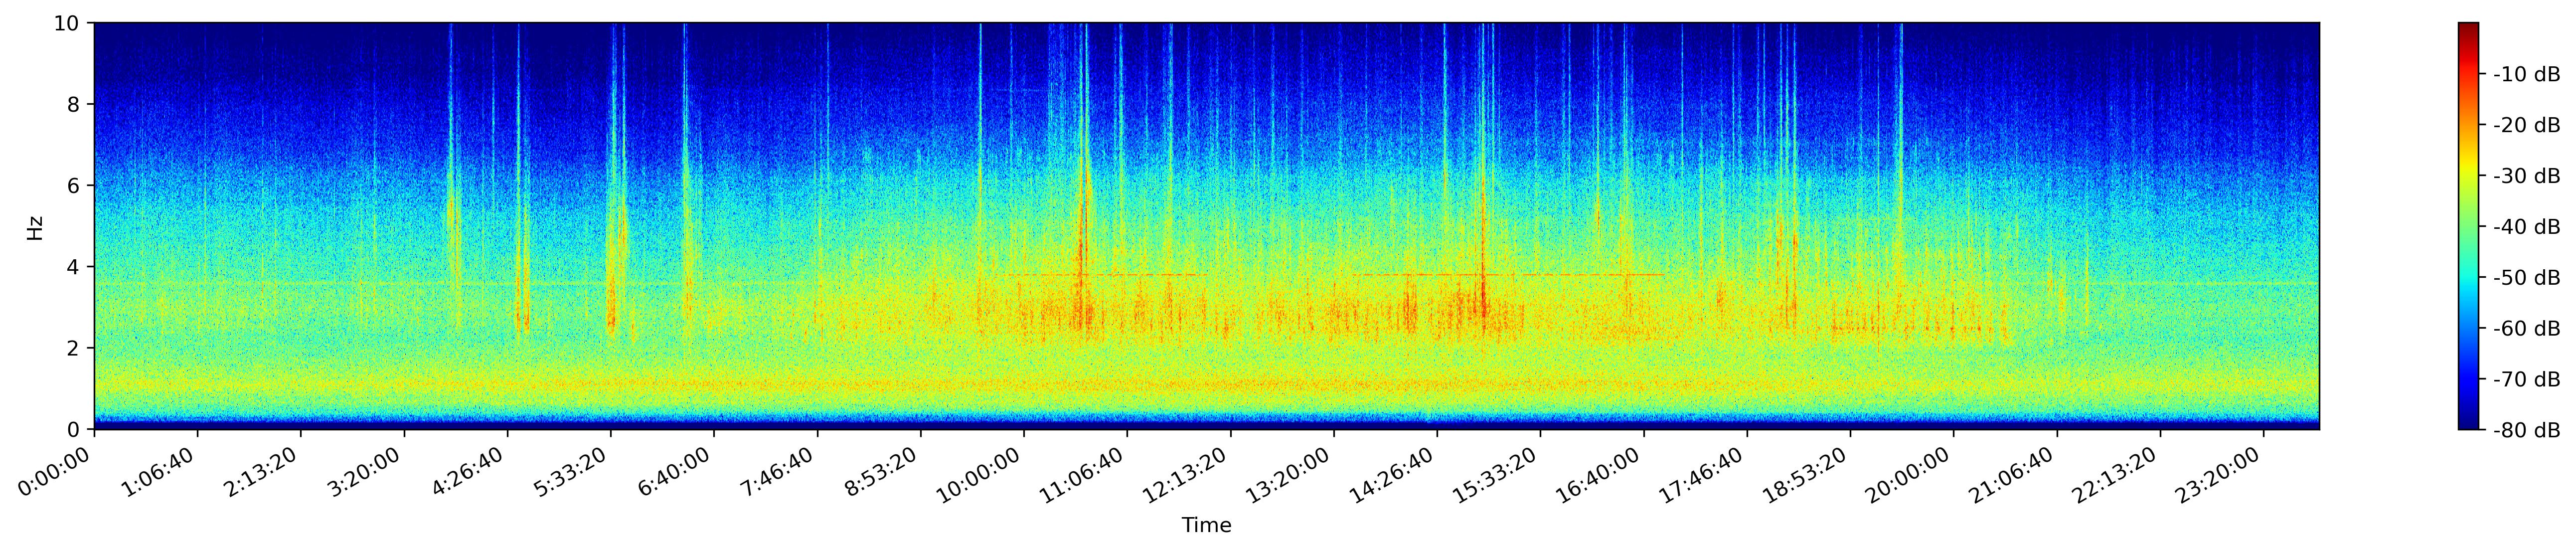Image resolution: width=2576 pixels, height=551 pixels.
Task: Click the 'Time' x-axis title
Action: tap(1206, 526)
